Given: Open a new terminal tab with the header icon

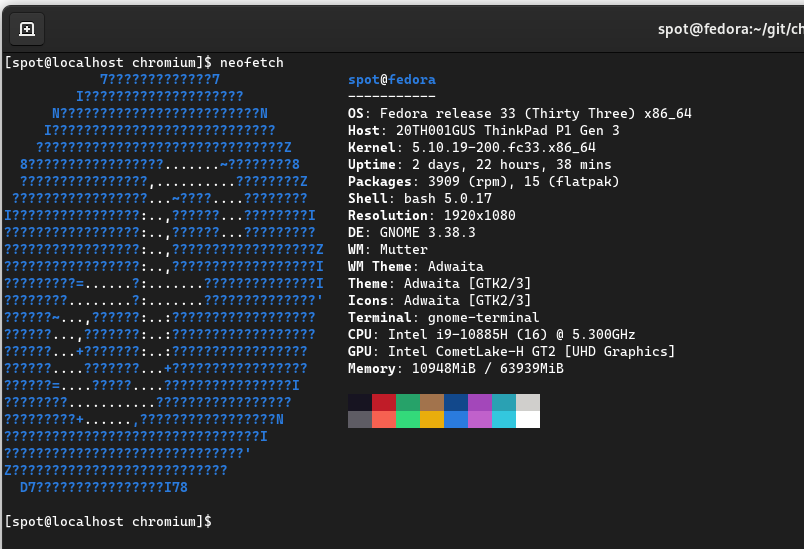Looking at the screenshot, I should pos(27,29).
